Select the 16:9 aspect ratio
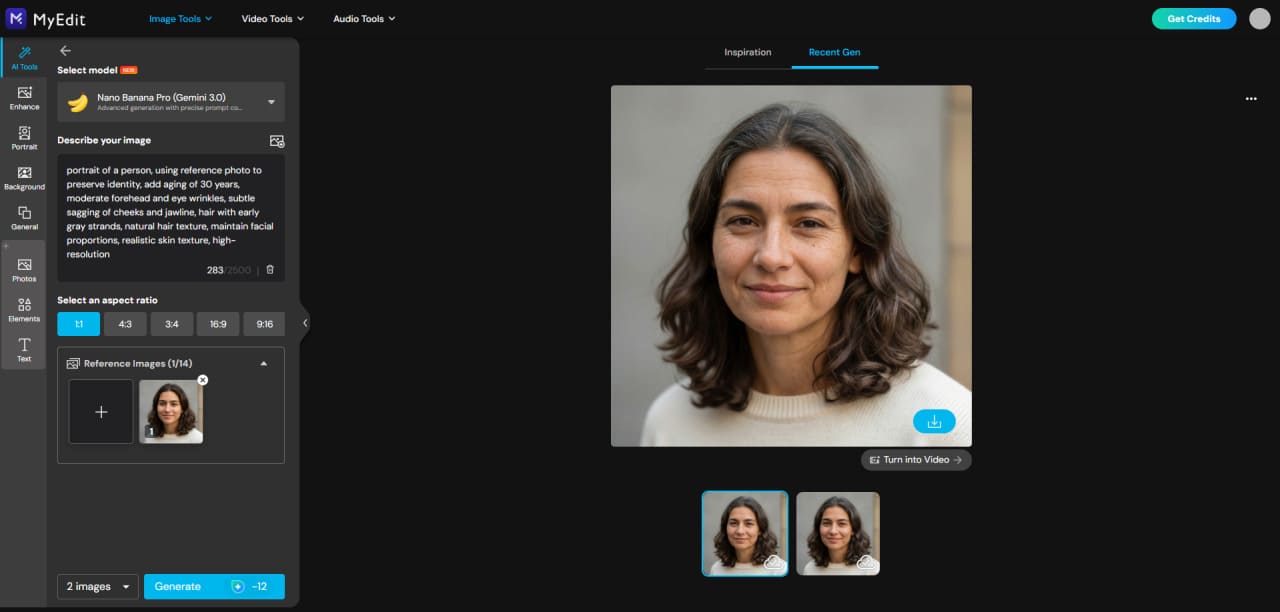 [217, 323]
